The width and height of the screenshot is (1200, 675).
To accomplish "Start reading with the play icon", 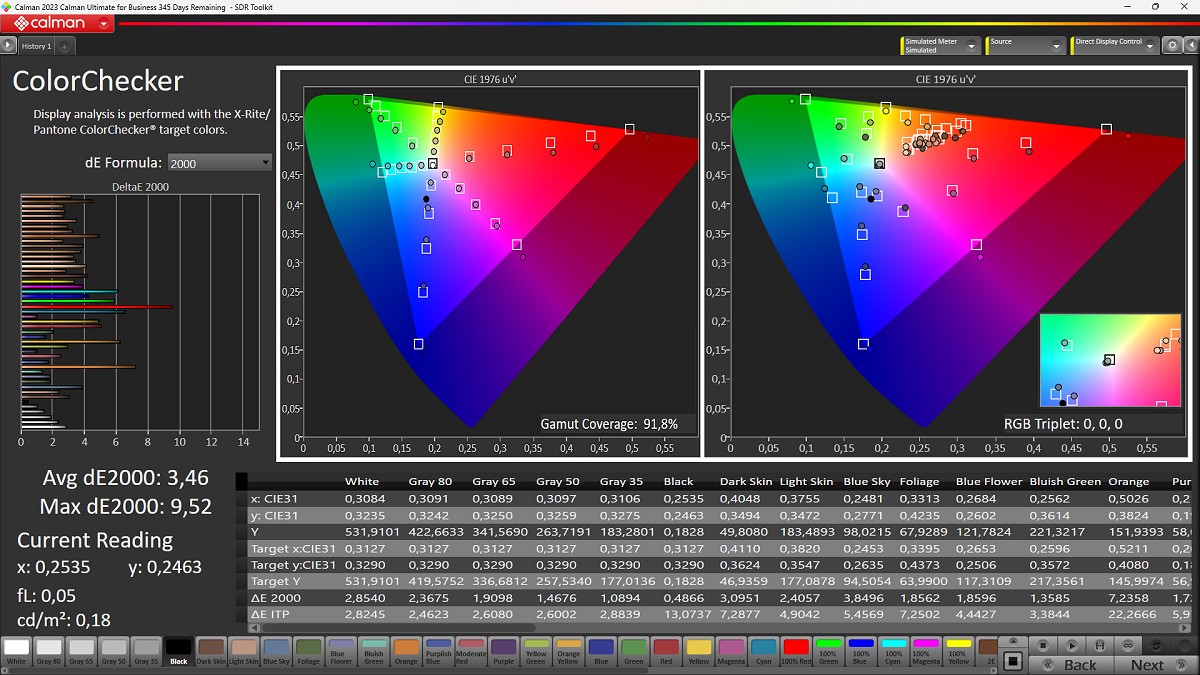I will (x=1071, y=645).
